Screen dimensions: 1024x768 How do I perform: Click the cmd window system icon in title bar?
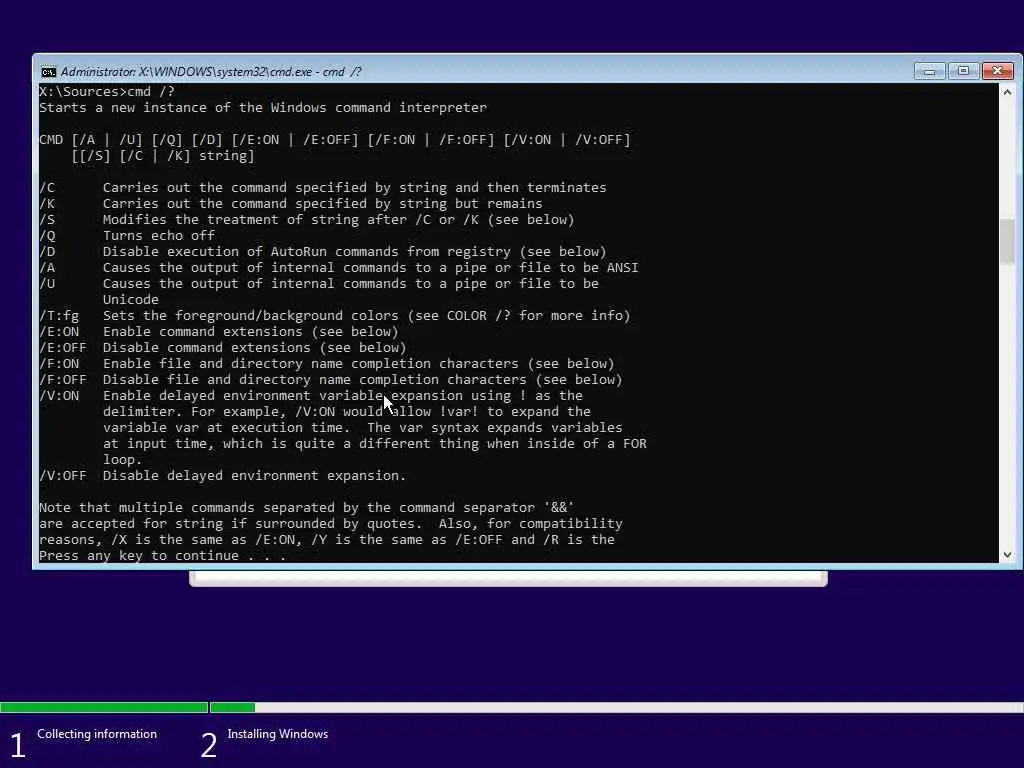(48, 72)
